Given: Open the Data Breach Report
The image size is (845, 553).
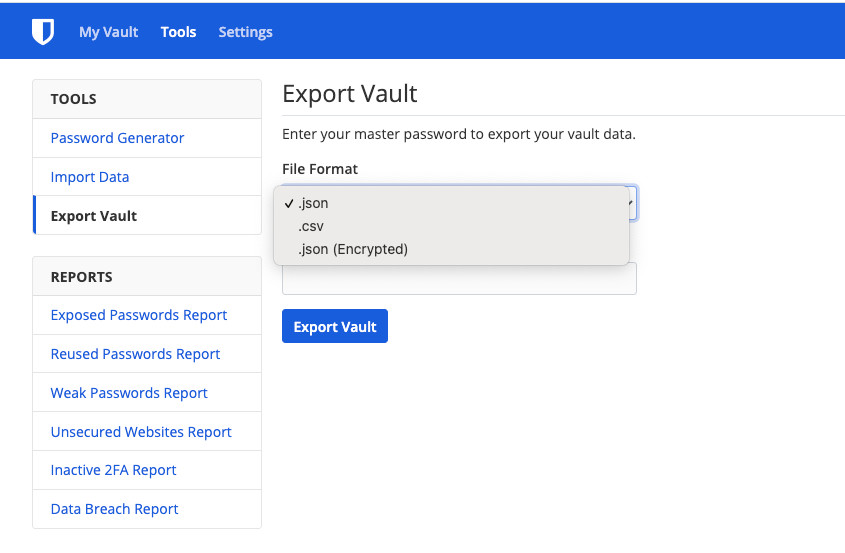Looking at the screenshot, I should pyautogui.click(x=114, y=509).
